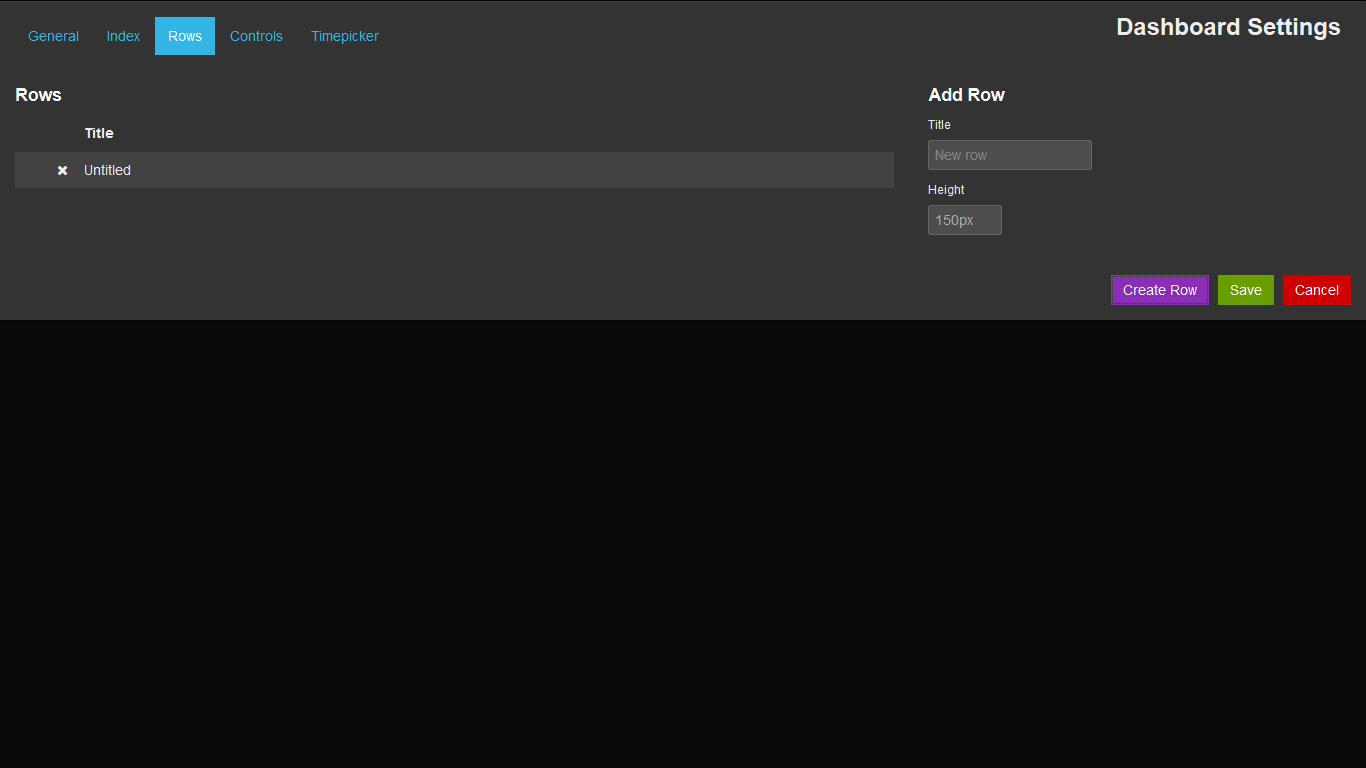Image resolution: width=1366 pixels, height=768 pixels.
Task: Click the Add Row heading
Action: point(966,95)
